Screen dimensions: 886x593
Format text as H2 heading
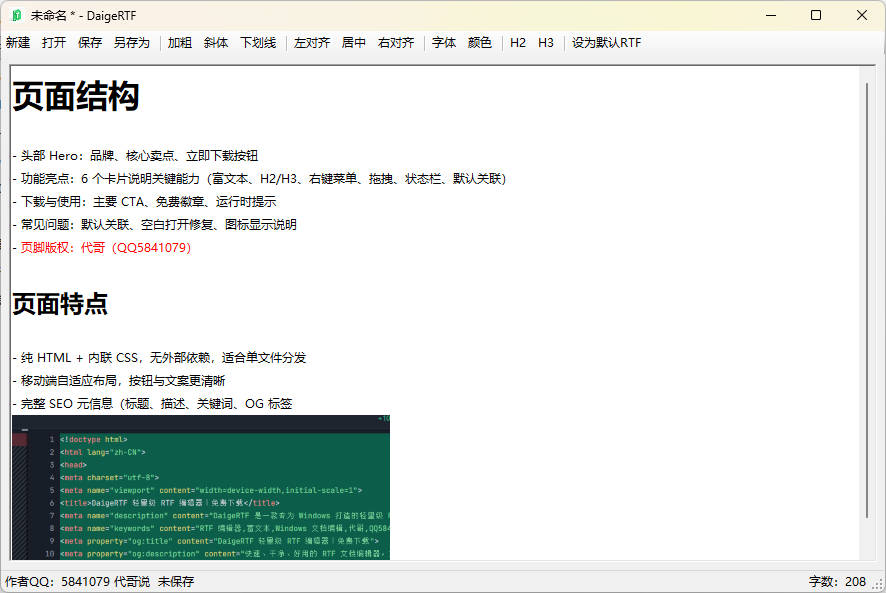coord(518,42)
